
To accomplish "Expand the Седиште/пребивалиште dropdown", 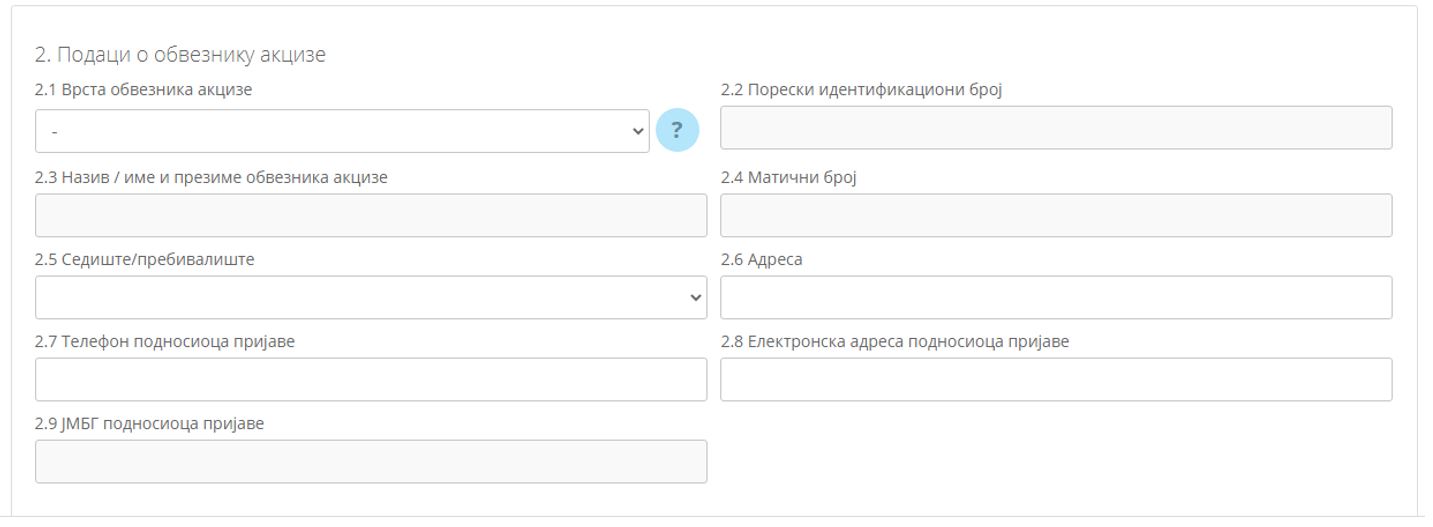I will pyautogui.click(x=370, y=297).
